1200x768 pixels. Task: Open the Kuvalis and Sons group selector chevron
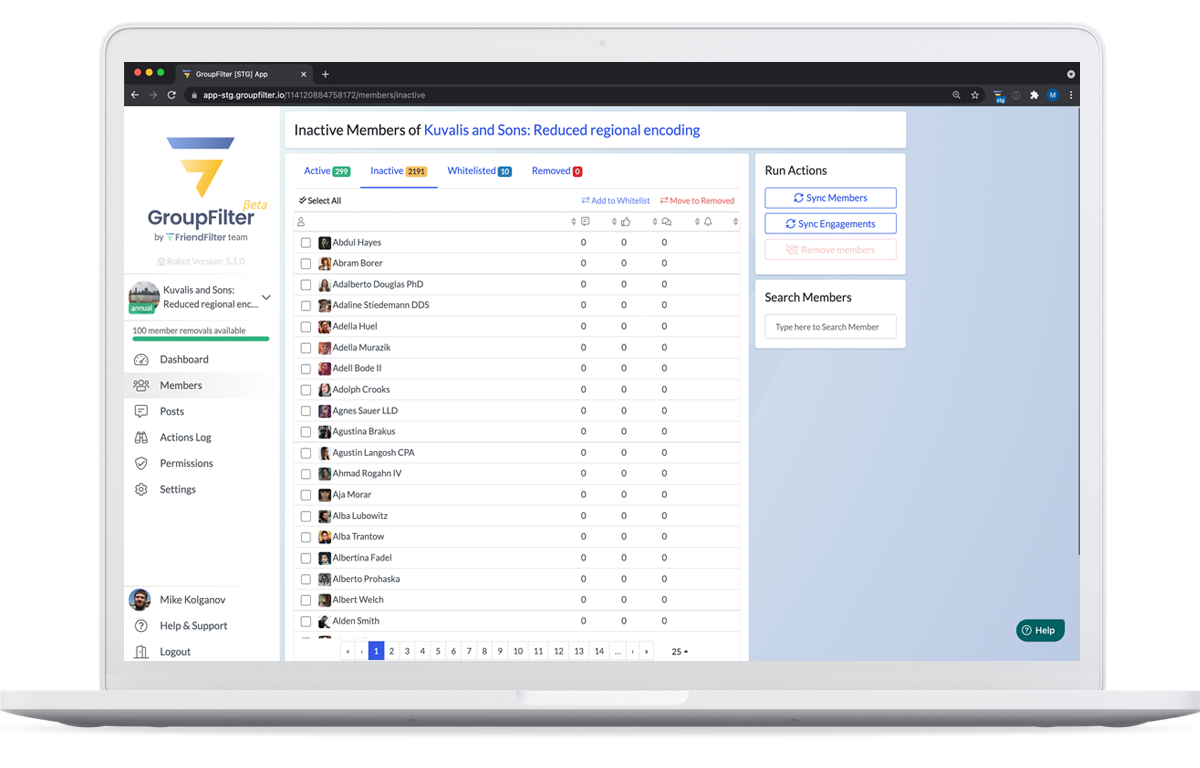coord(266,297)
